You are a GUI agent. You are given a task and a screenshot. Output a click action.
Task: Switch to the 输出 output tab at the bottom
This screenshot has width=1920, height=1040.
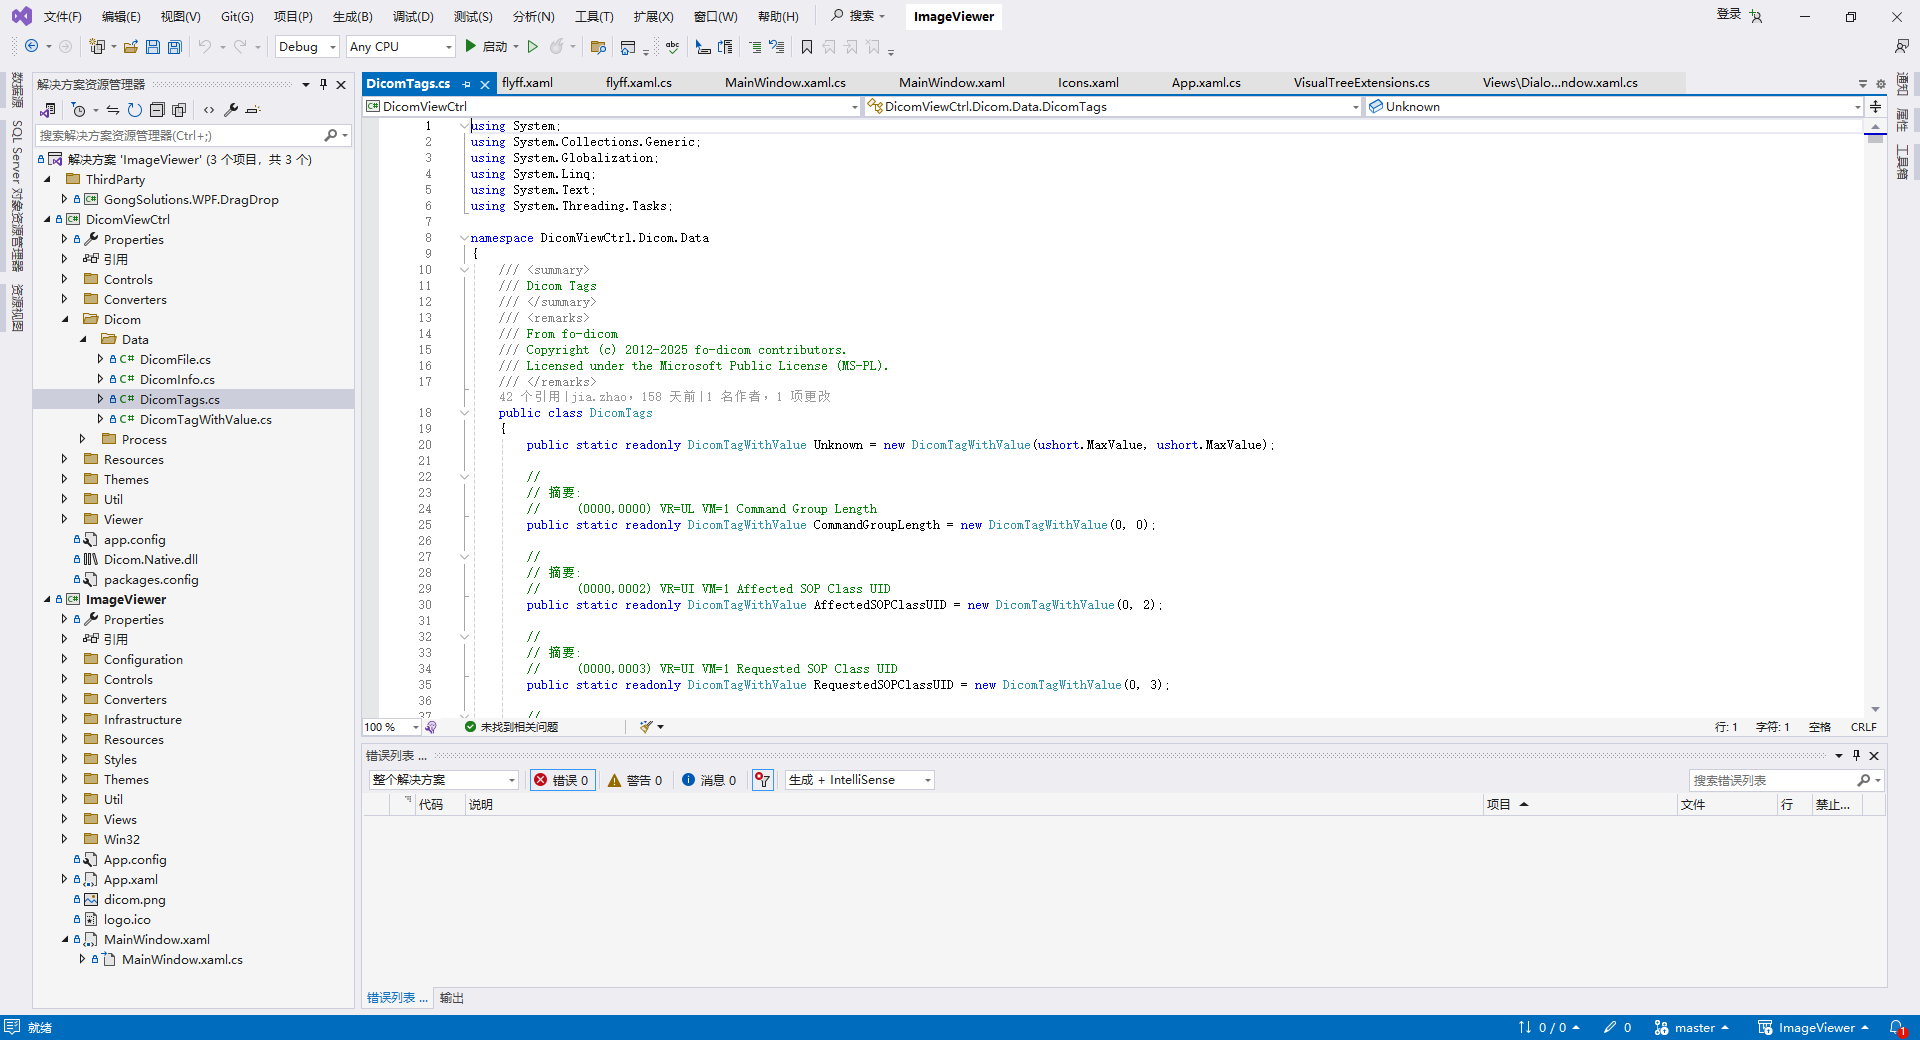[452, 998]
